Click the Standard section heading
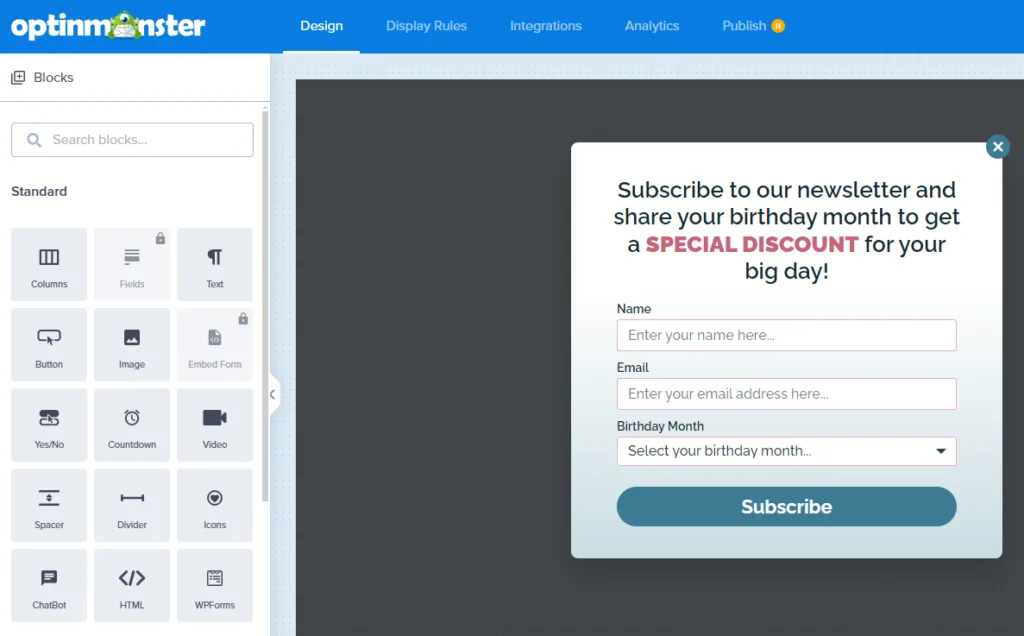 point(39,191)
